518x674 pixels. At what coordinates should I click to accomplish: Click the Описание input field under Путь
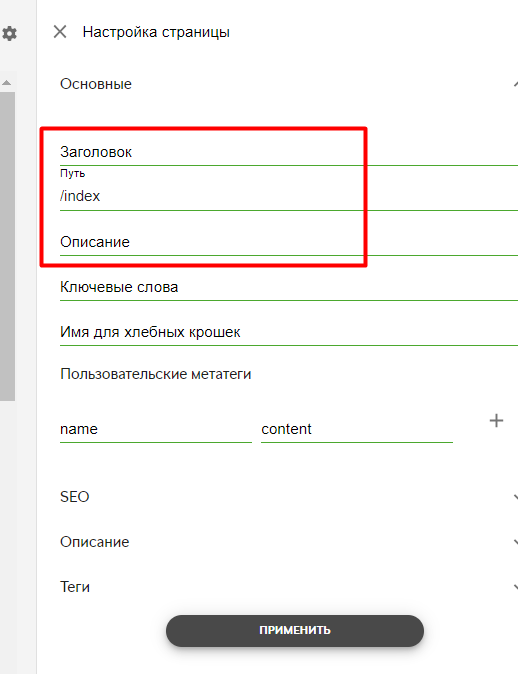coord(289,242)
